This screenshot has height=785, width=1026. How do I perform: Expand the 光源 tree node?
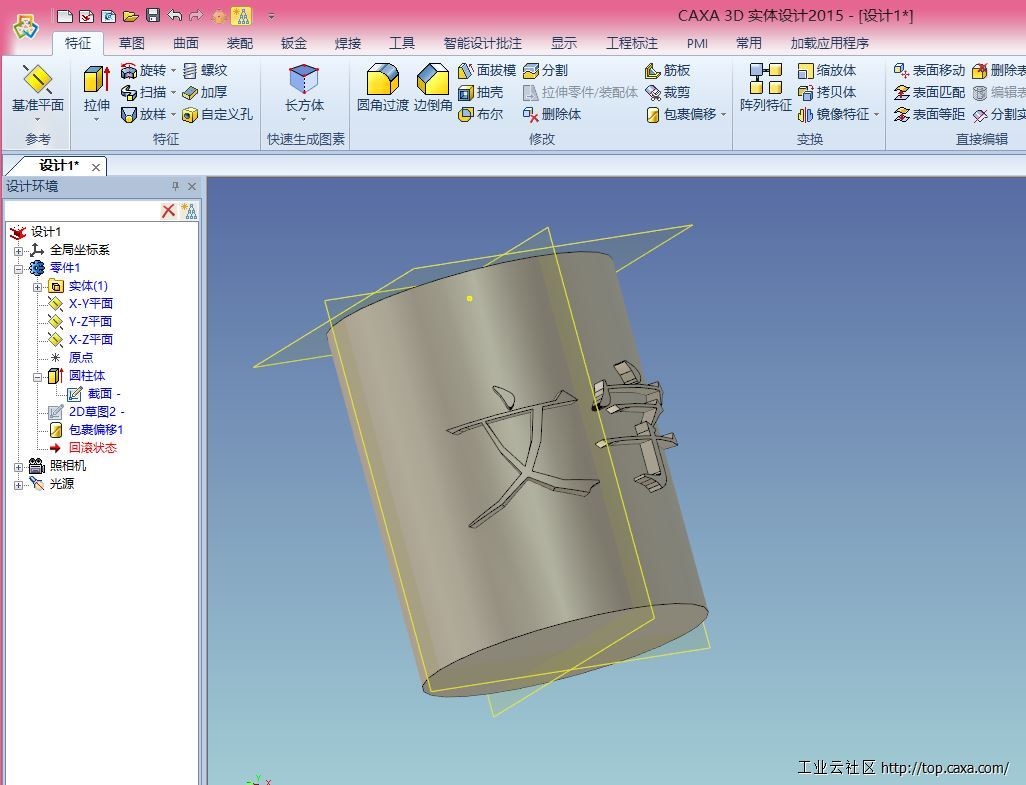18,484
